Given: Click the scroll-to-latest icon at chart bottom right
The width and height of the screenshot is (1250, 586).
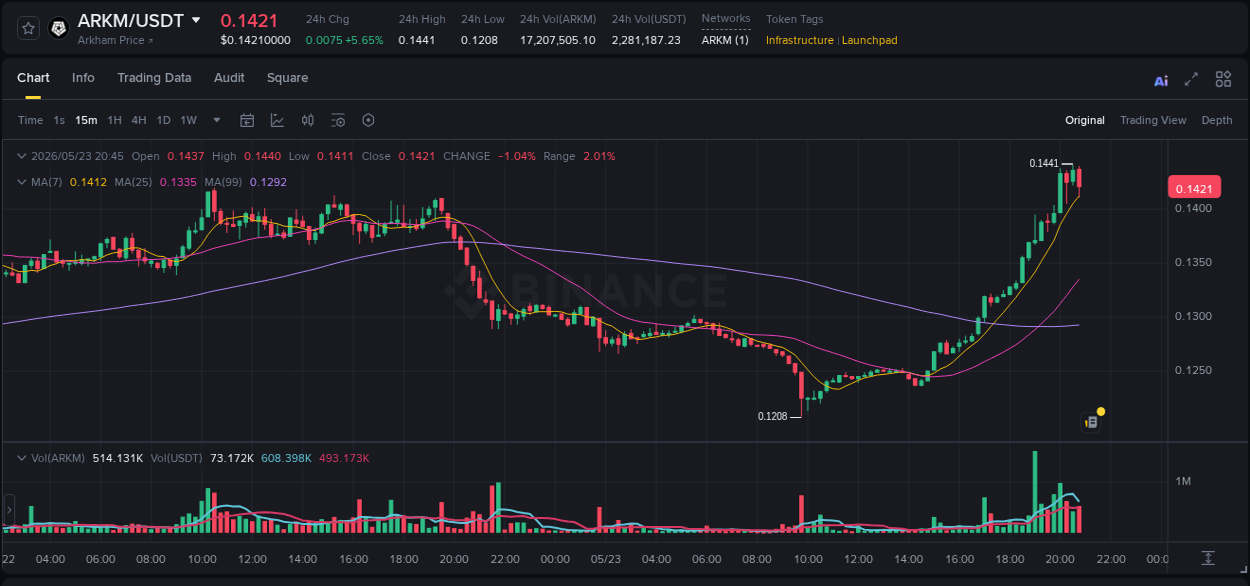Looking at the screenshot, I should tap(1208, 557).
